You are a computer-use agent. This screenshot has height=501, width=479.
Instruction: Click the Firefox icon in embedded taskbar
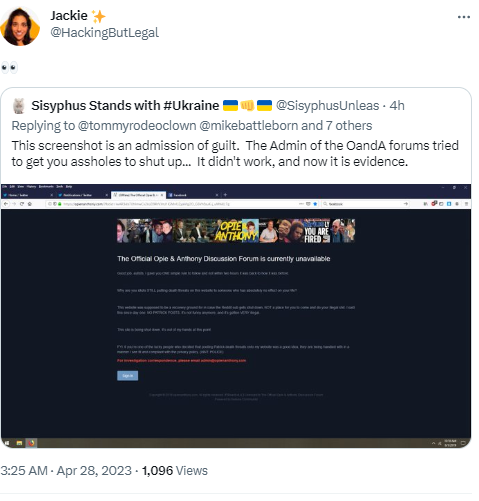[x=32, y=443]
